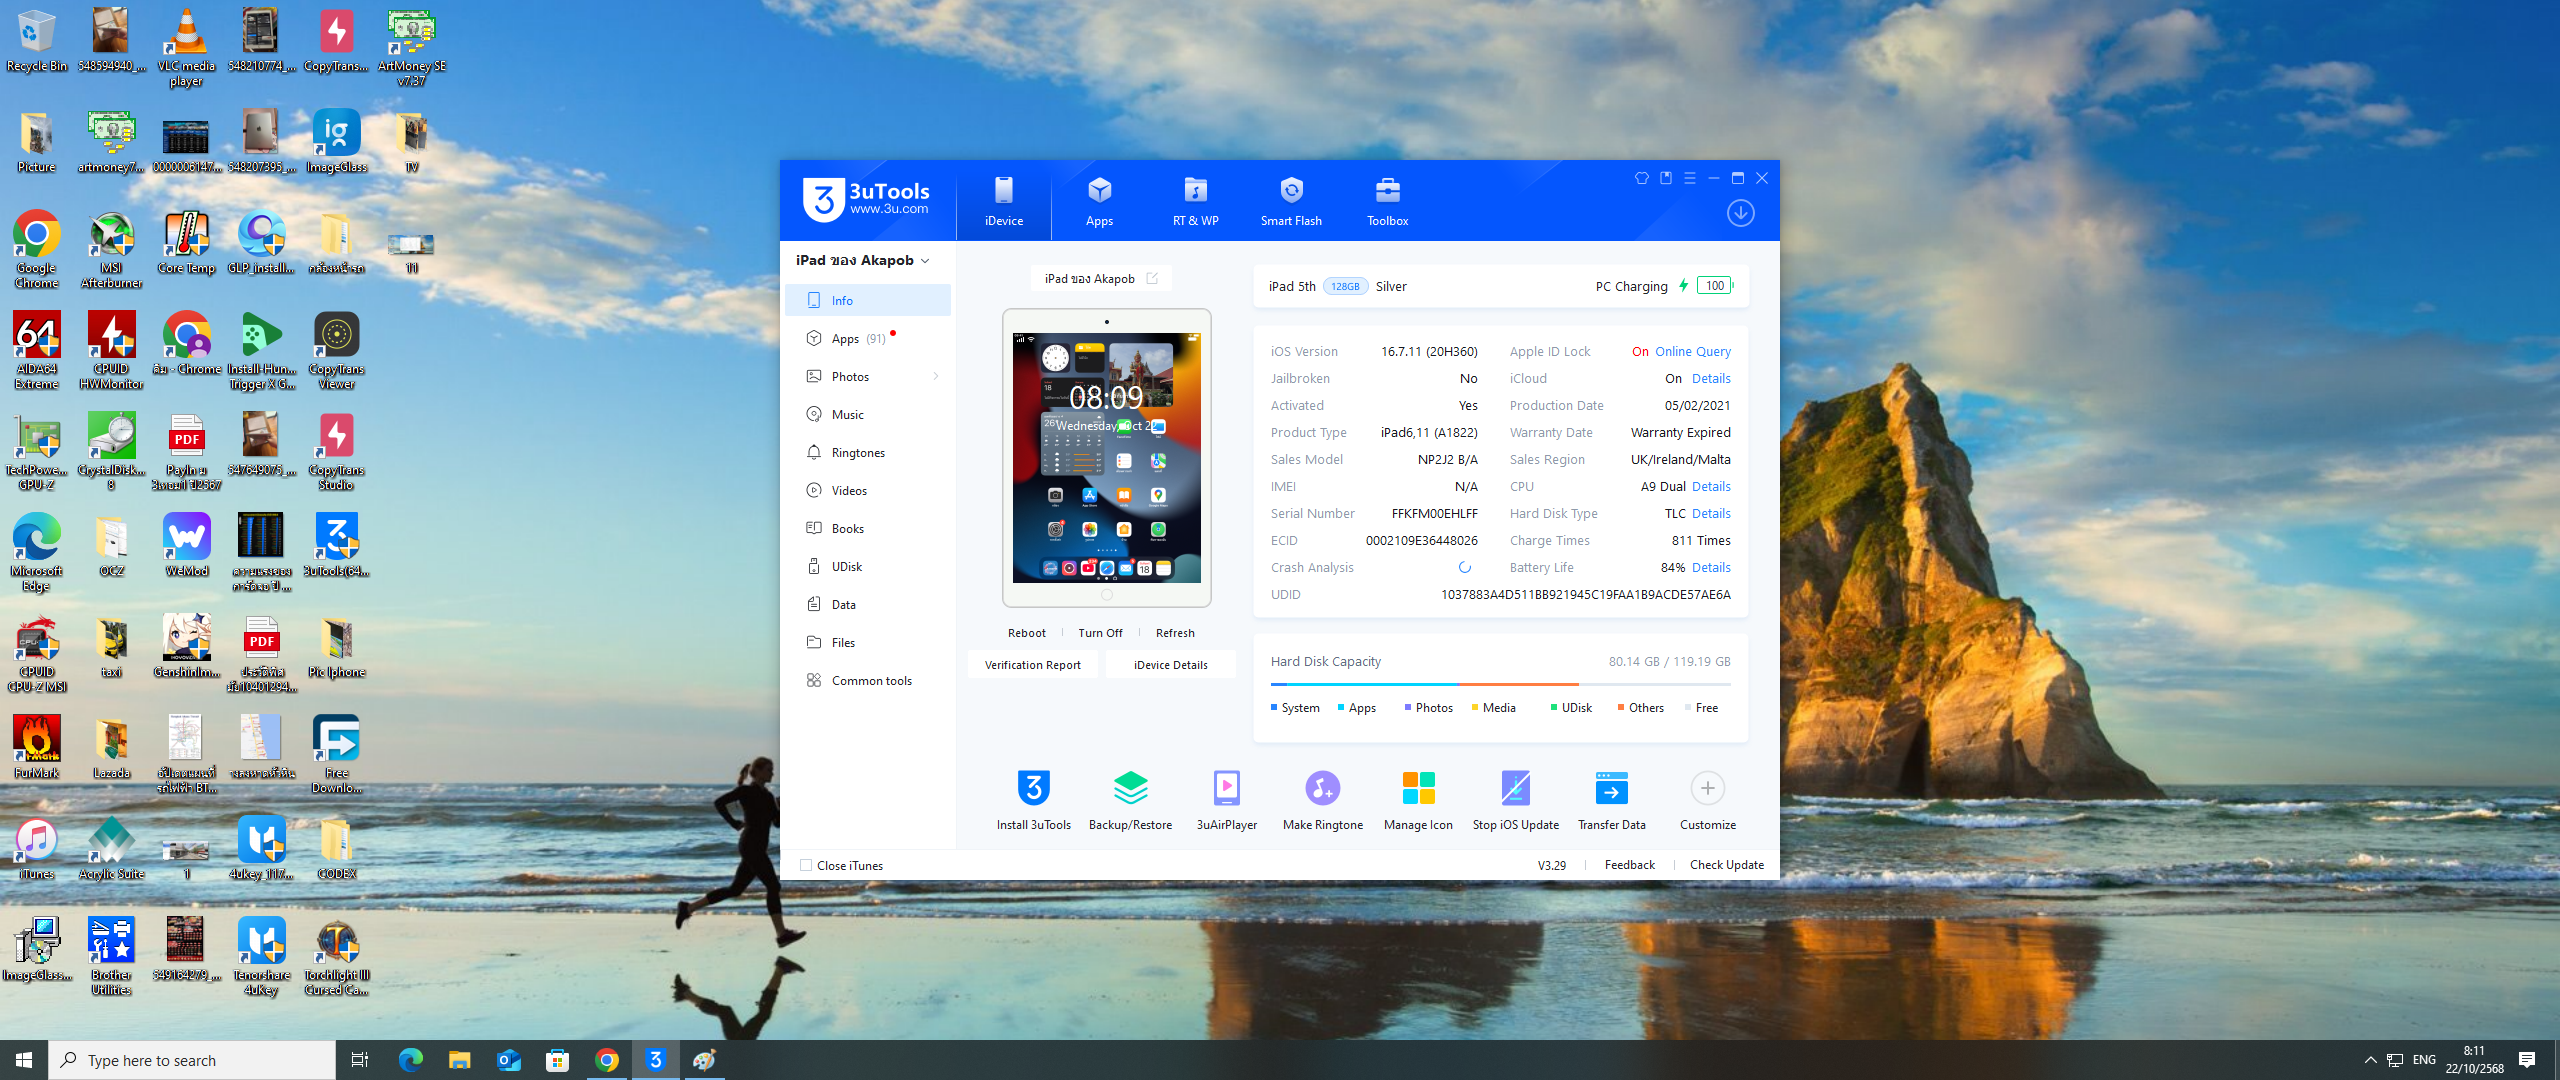The image size is (2560, 1080).
Task: Open the Battery Life Details link
Action: pos(1711,568)
